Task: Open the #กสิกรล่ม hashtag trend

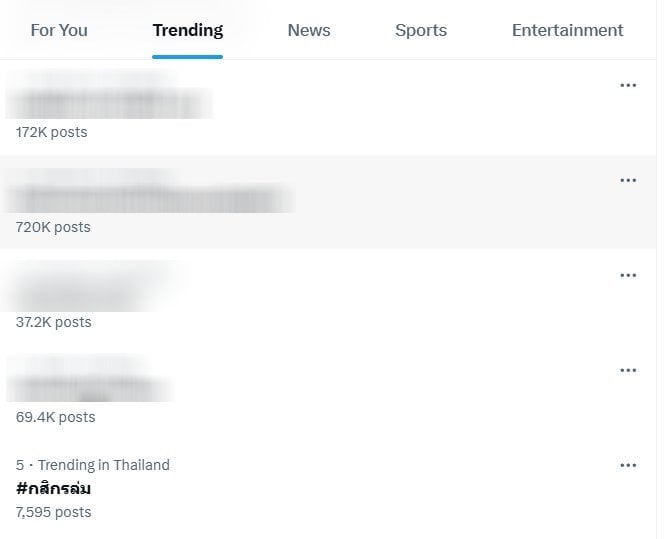Action: click(53, 489)
